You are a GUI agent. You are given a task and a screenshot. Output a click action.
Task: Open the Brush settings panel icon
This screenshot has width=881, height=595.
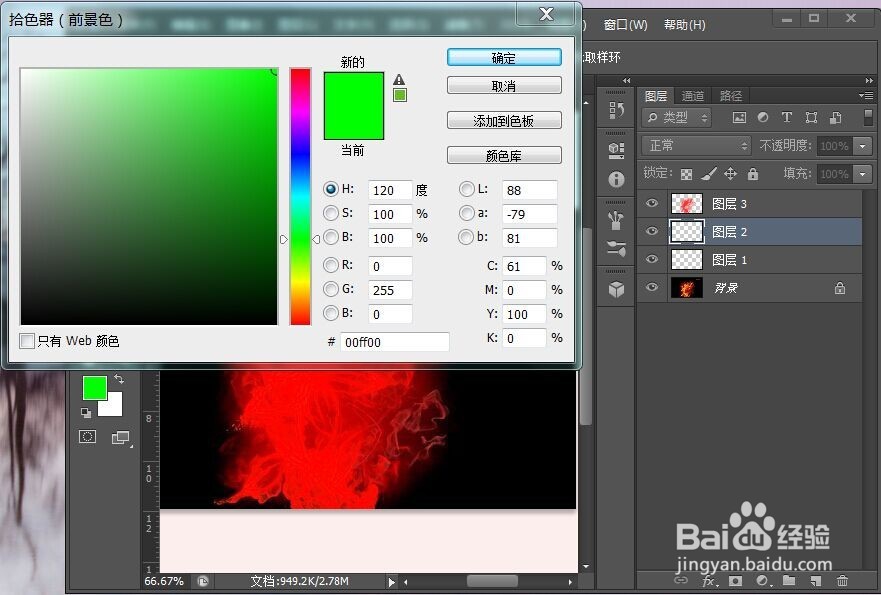616,248
